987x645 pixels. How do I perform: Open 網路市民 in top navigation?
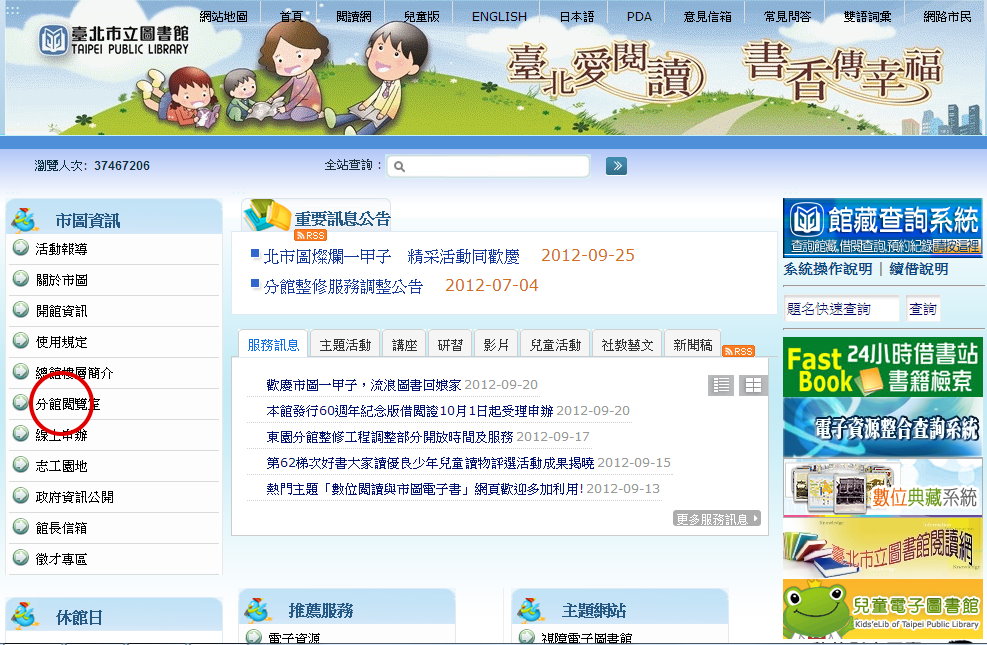947,16
